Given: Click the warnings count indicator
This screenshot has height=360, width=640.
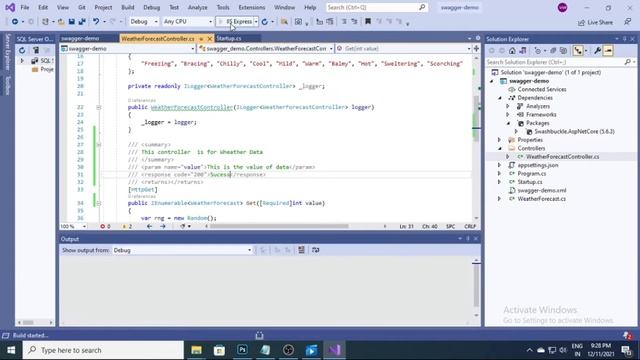Looking at the screenshot, I should 127,226.
